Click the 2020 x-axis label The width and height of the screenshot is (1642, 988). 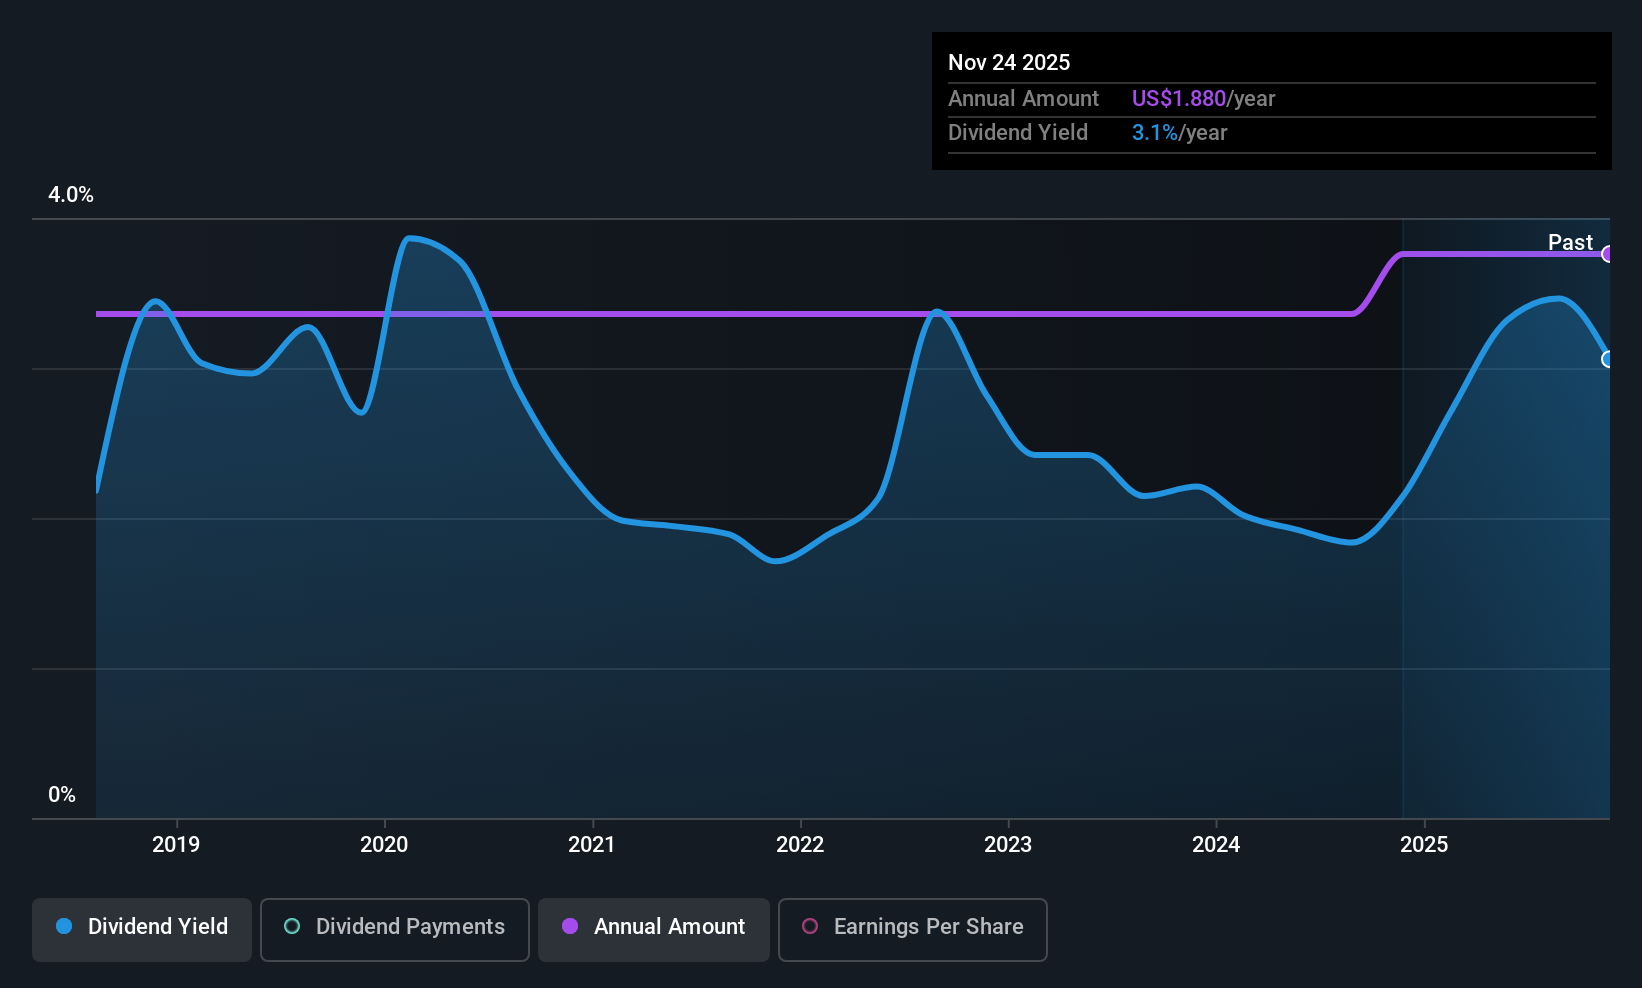(384, 845)
